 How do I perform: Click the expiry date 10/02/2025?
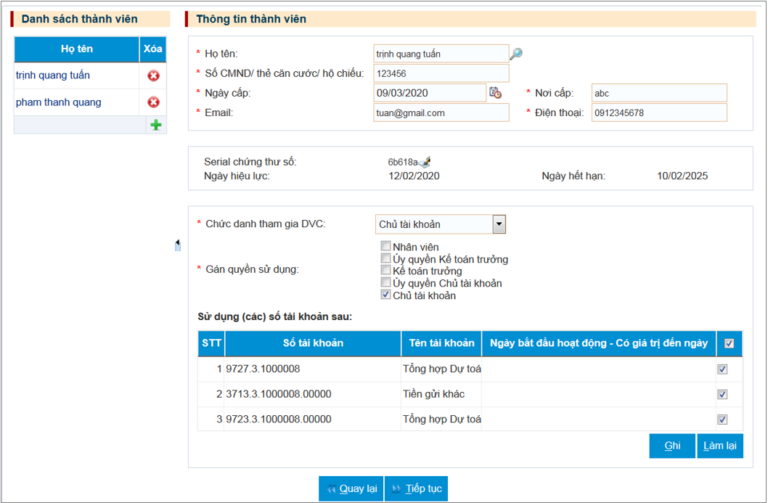(682, 176)
